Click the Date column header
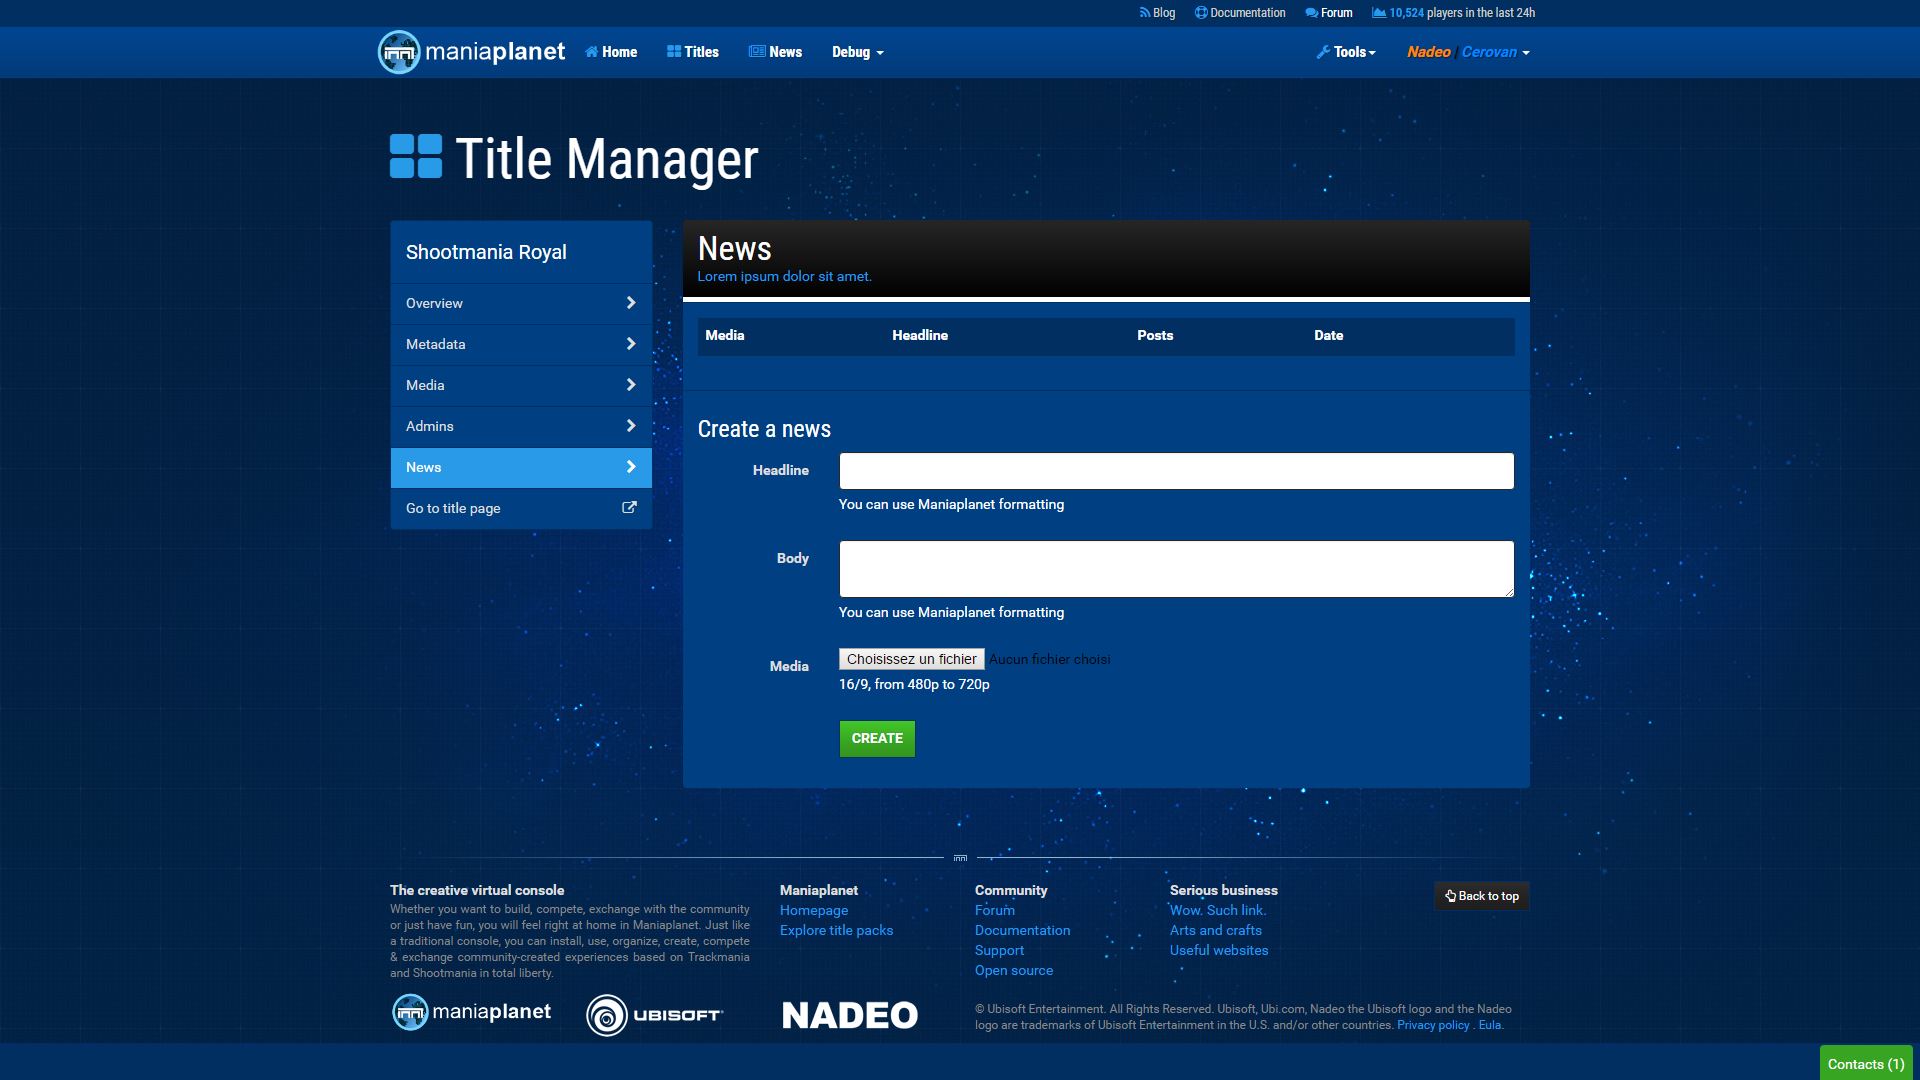Screen dimensions: 1920x1080 pos(1328,335)
